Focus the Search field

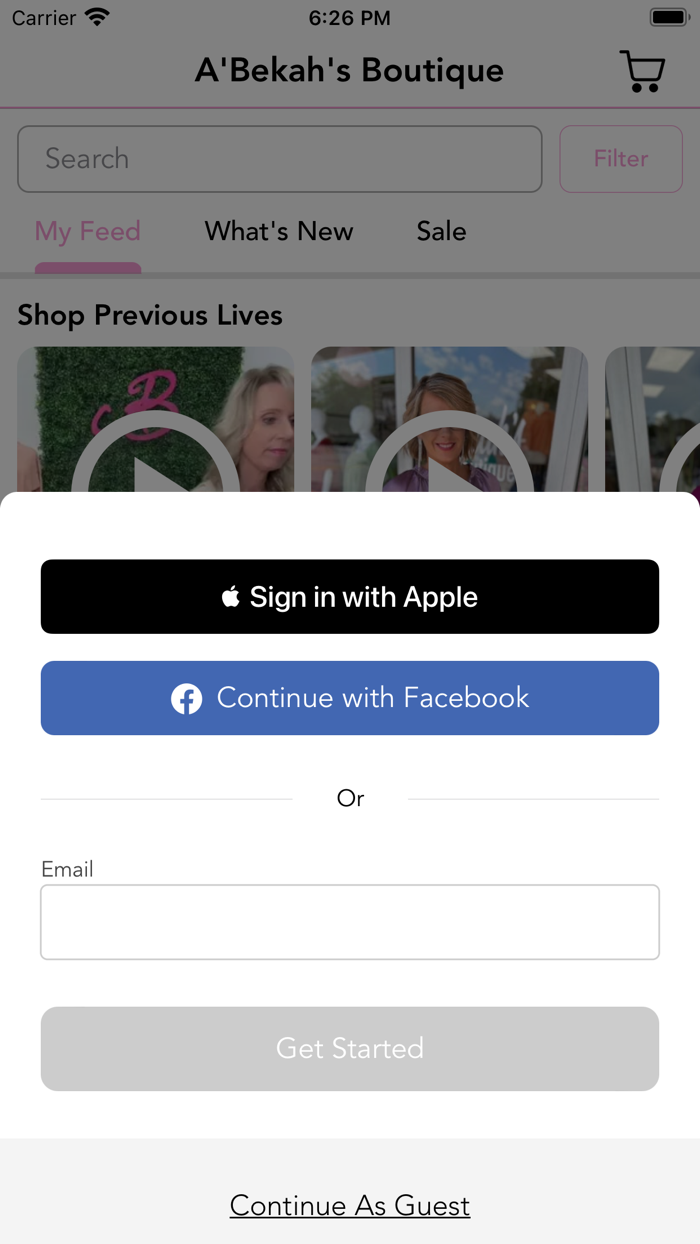pos(280,159)
